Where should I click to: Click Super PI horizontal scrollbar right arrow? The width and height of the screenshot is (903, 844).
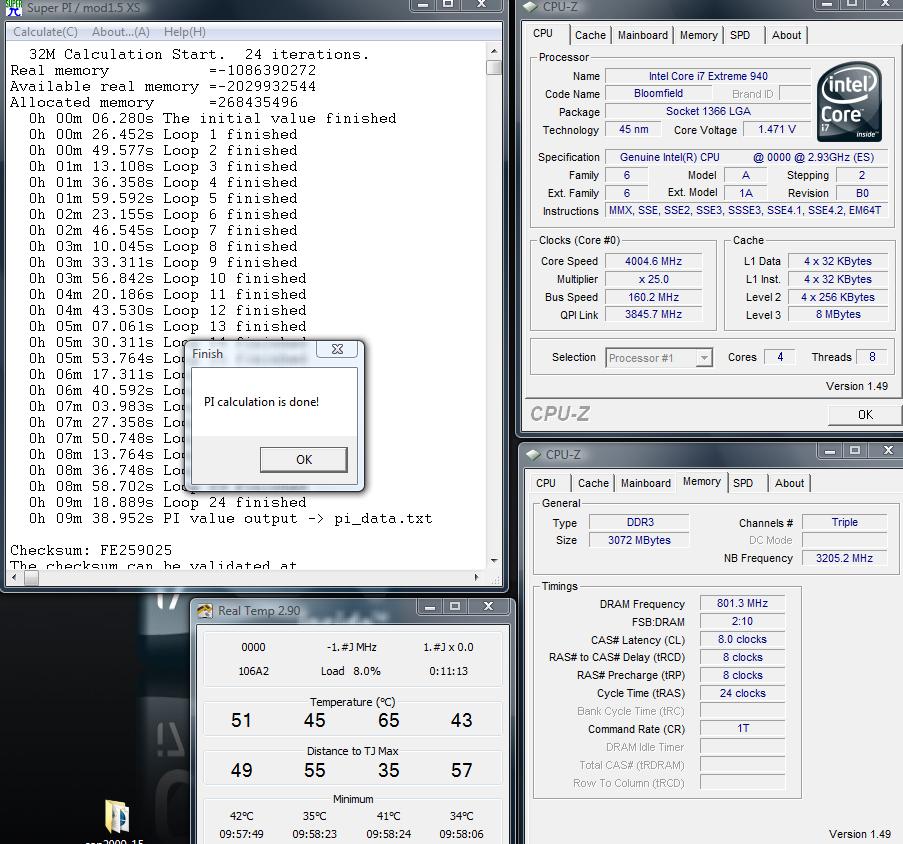pyautogui.click(x=476, y=577)
